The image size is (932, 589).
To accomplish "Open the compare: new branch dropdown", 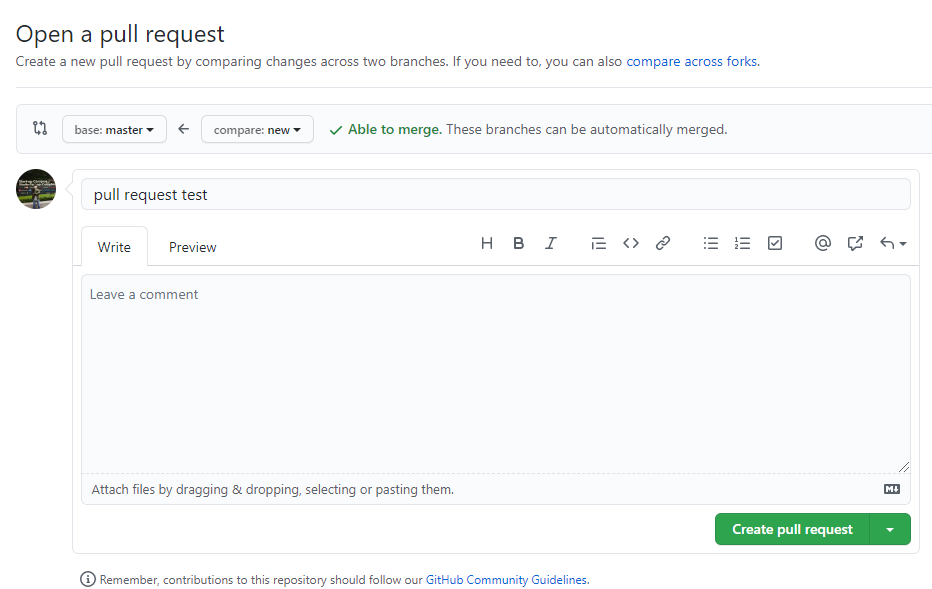I will pos(257,129).
